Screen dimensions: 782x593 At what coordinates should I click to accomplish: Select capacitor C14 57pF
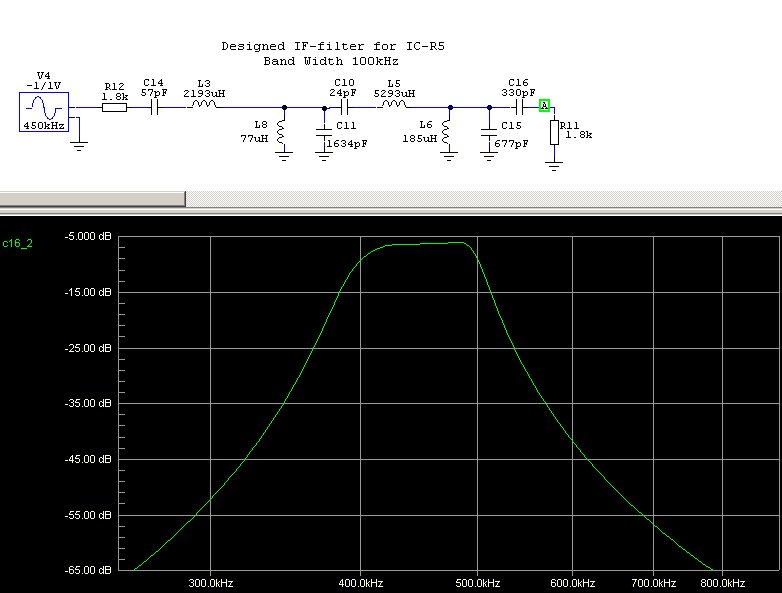tap(155, 107)
